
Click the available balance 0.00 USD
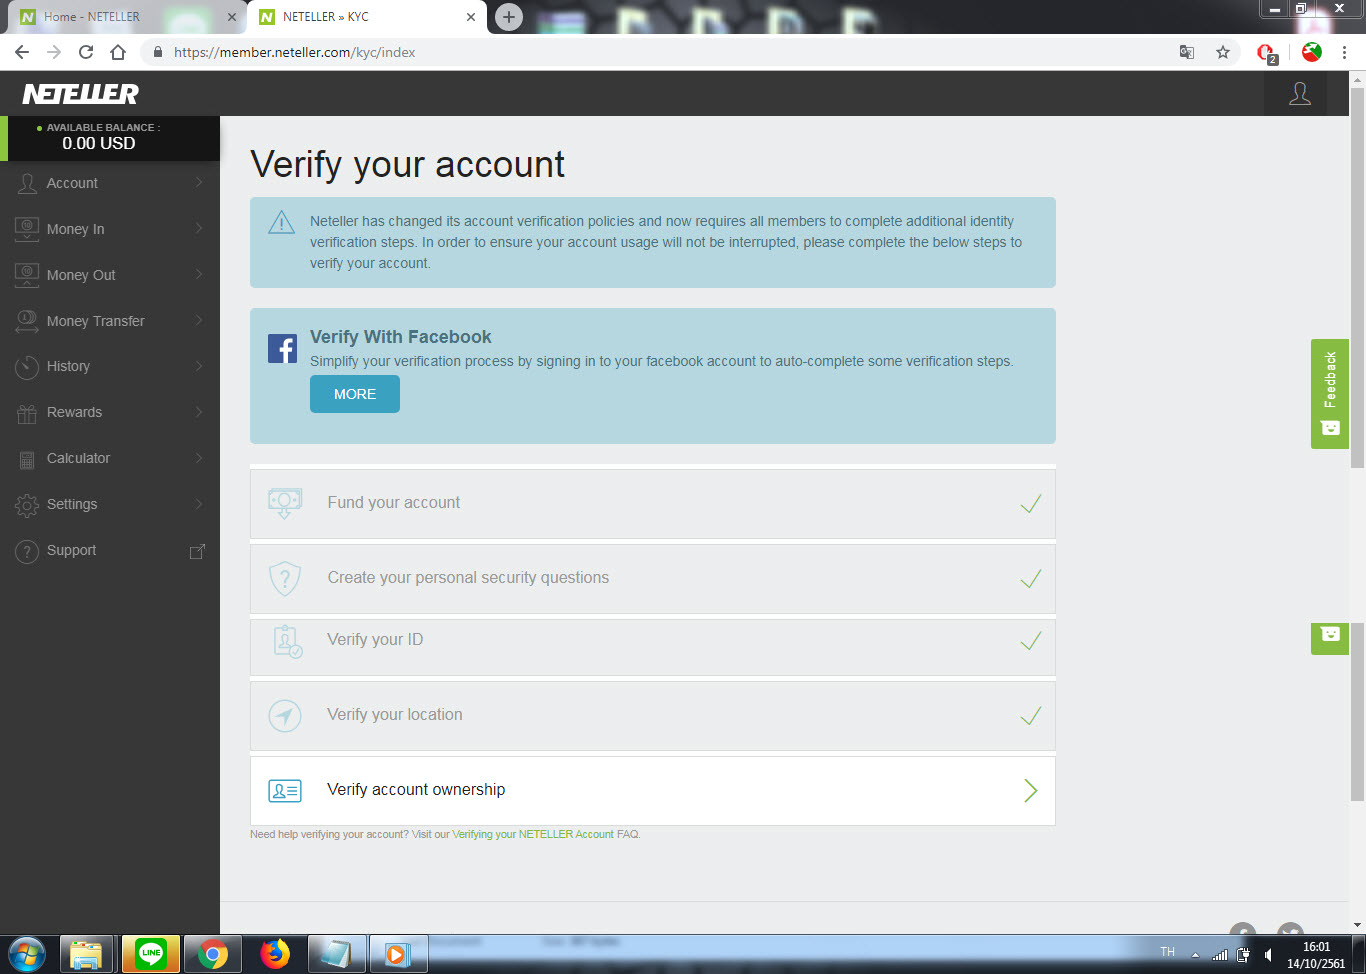point(98,144)
